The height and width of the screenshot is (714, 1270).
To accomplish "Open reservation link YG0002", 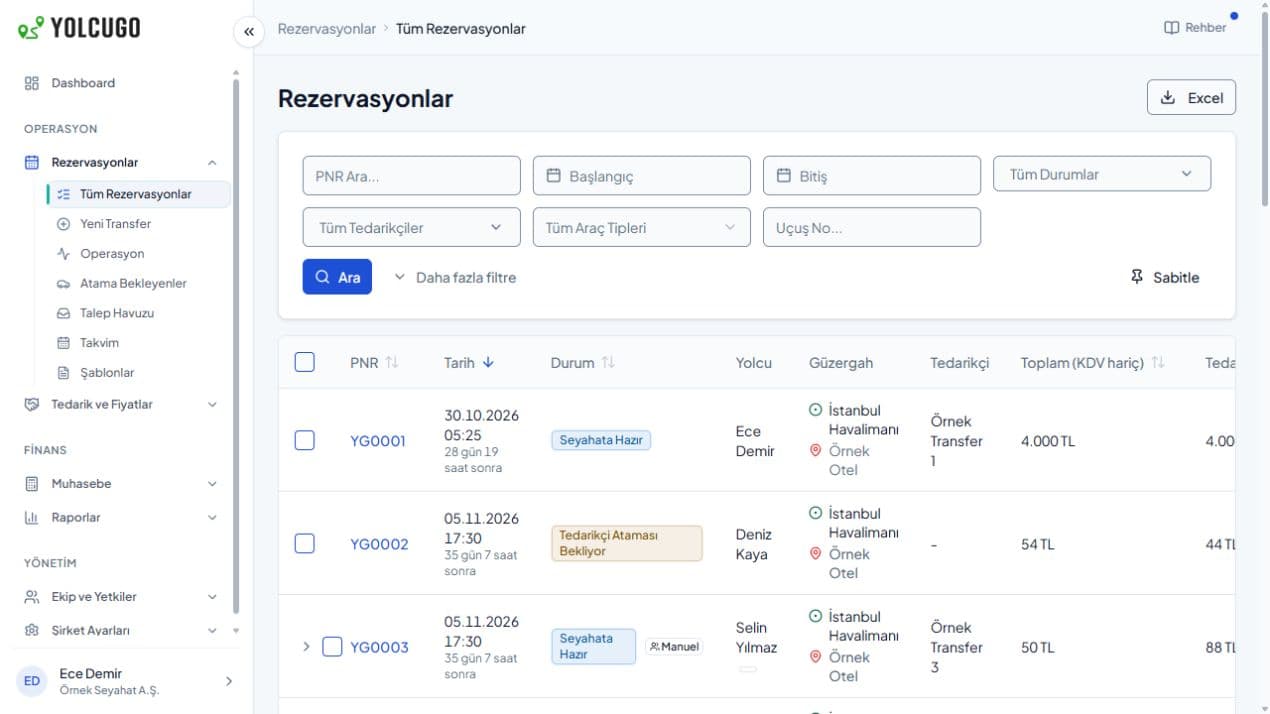I will click(x=379, y=544).
